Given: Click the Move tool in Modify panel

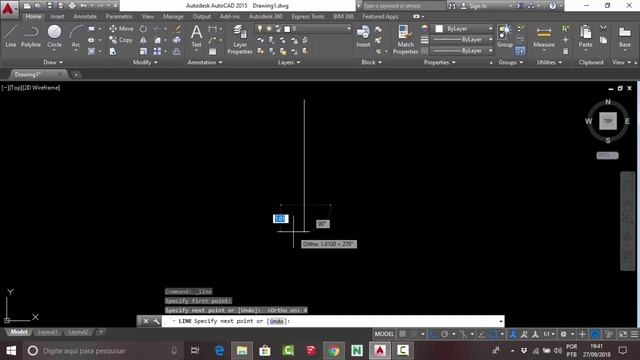Looking at the screenshot, I should coord(121,29).
